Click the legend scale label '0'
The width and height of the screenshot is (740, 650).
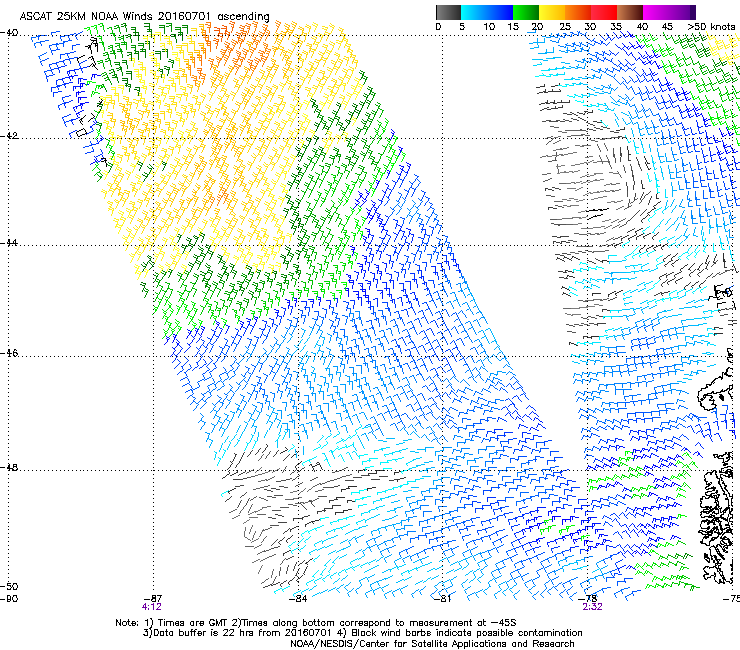438,27
